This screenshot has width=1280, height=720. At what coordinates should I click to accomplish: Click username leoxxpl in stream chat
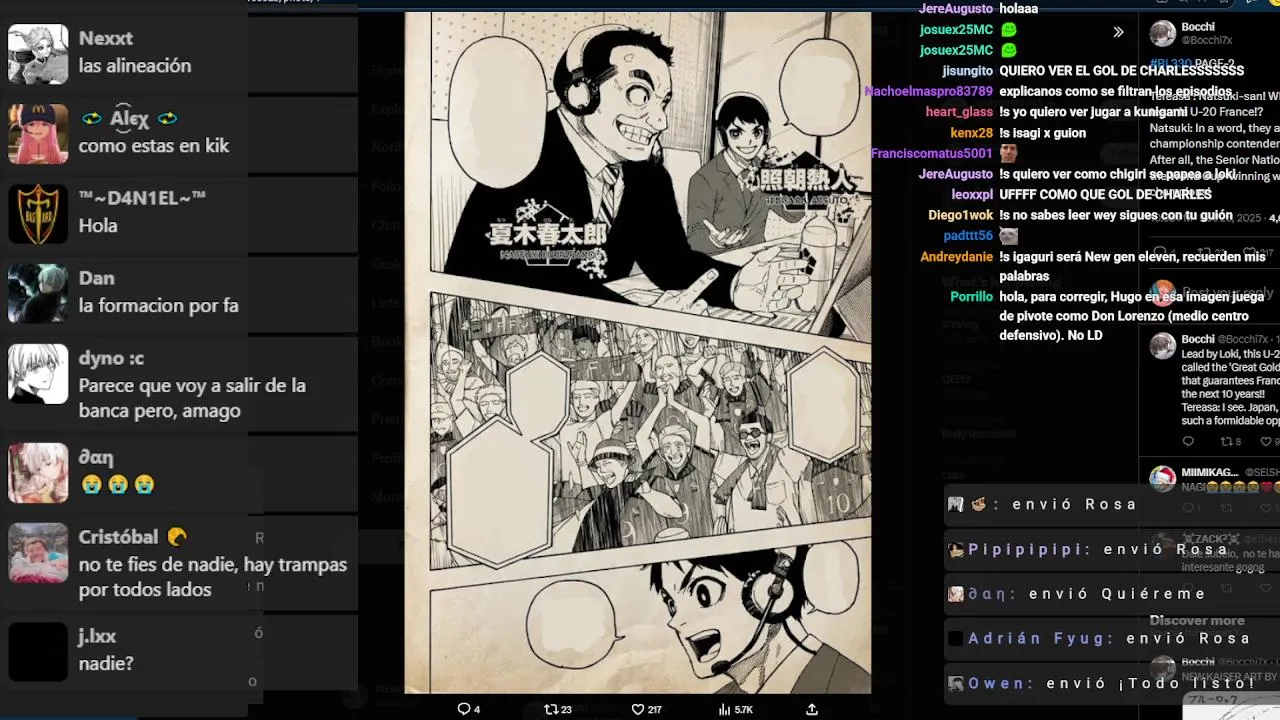[972, 195]
